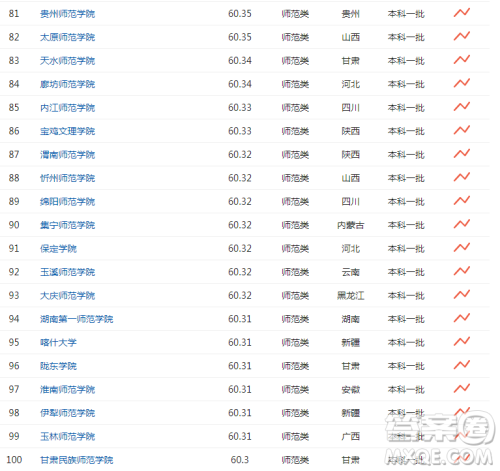Image resolution: width=500 pixels, height=471 pixels.
Task: Select 师范类 in the 陇东学院 row
Action: (x=295, y=366)
